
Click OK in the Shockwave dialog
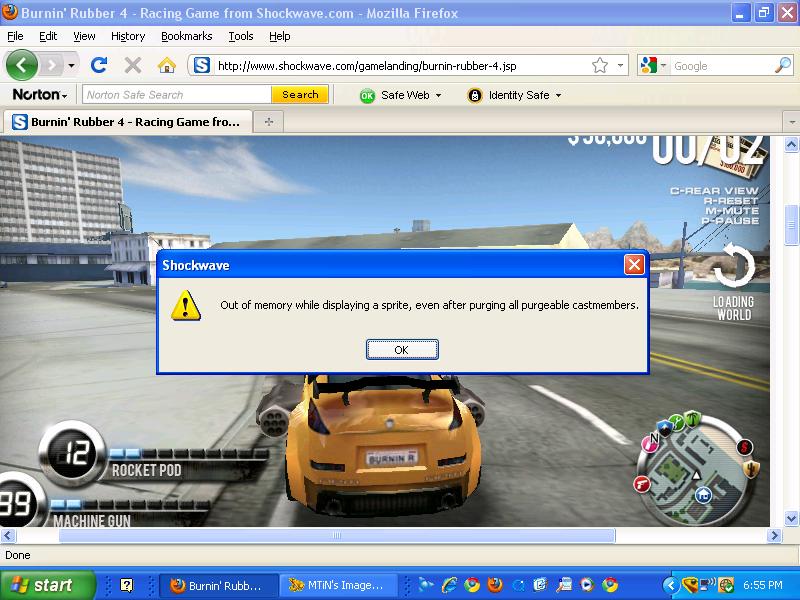click(402, 349)
